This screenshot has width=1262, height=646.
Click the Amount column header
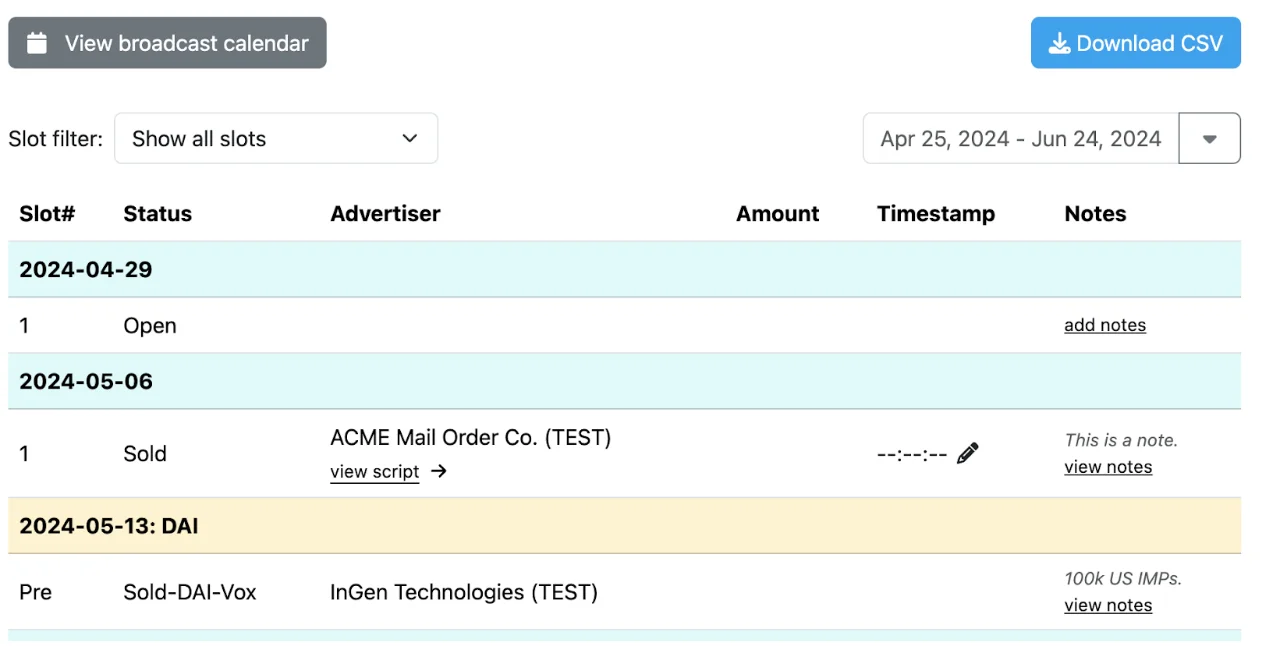(x=778, y=214)
